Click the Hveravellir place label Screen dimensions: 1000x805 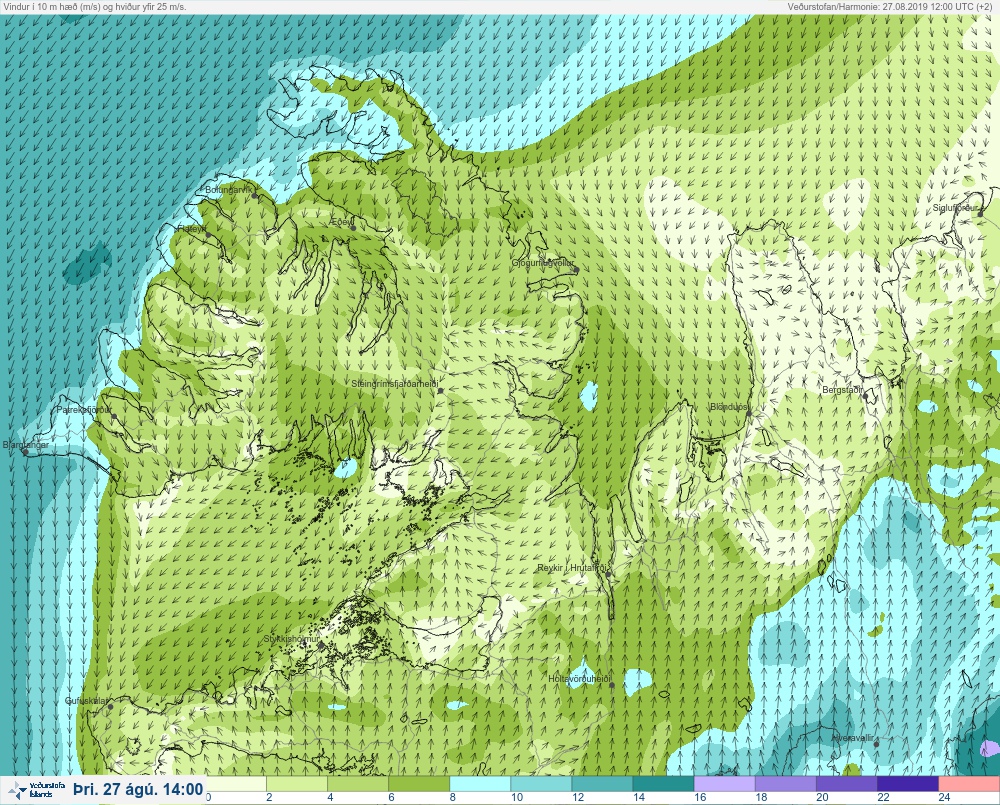coord(853,738)
